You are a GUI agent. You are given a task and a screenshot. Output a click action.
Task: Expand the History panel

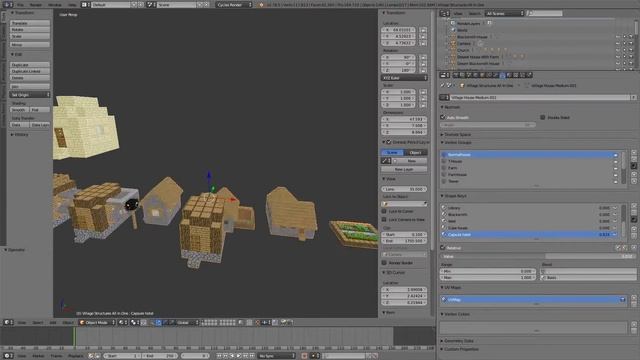coord(20,134)
